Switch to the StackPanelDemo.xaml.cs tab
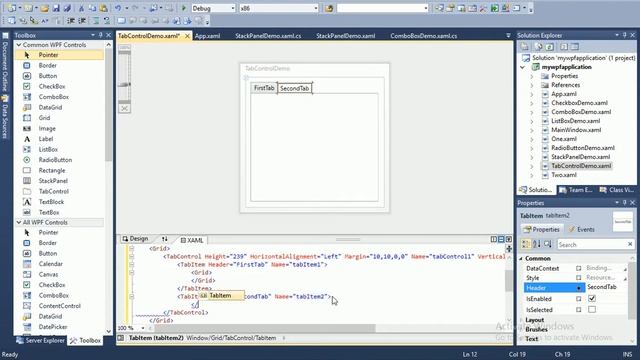Screen dimensions: 640x360 268,36
